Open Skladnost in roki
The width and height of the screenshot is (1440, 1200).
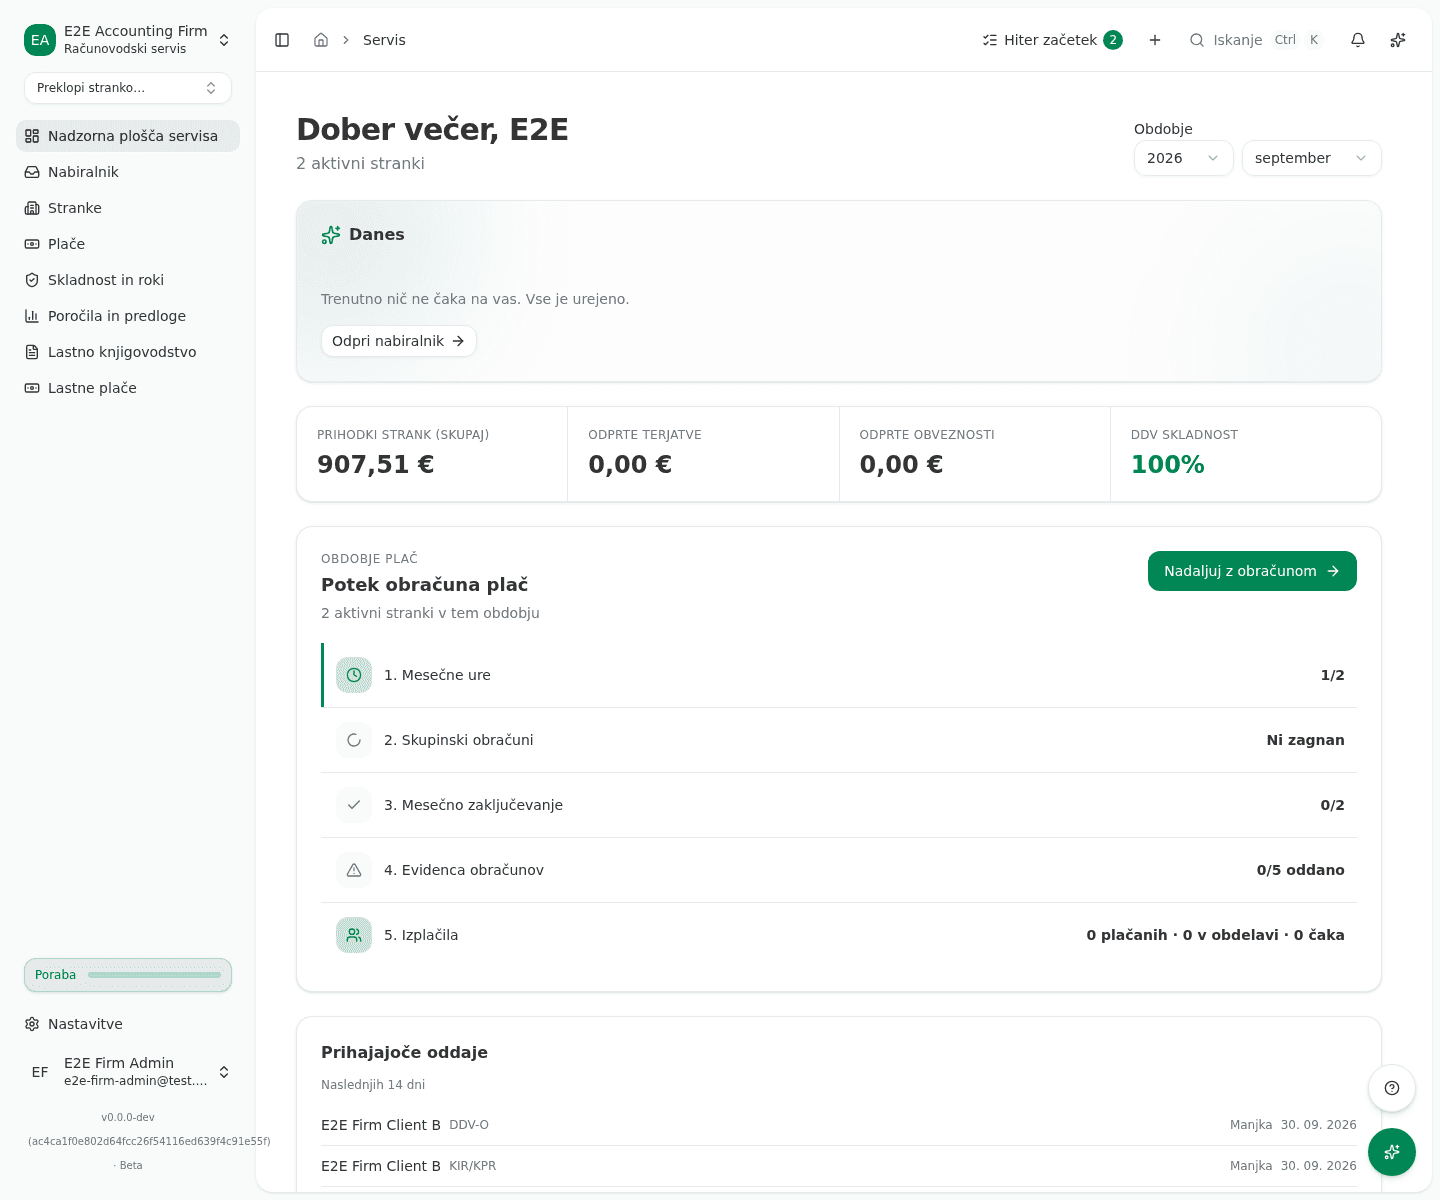(128, 280)
